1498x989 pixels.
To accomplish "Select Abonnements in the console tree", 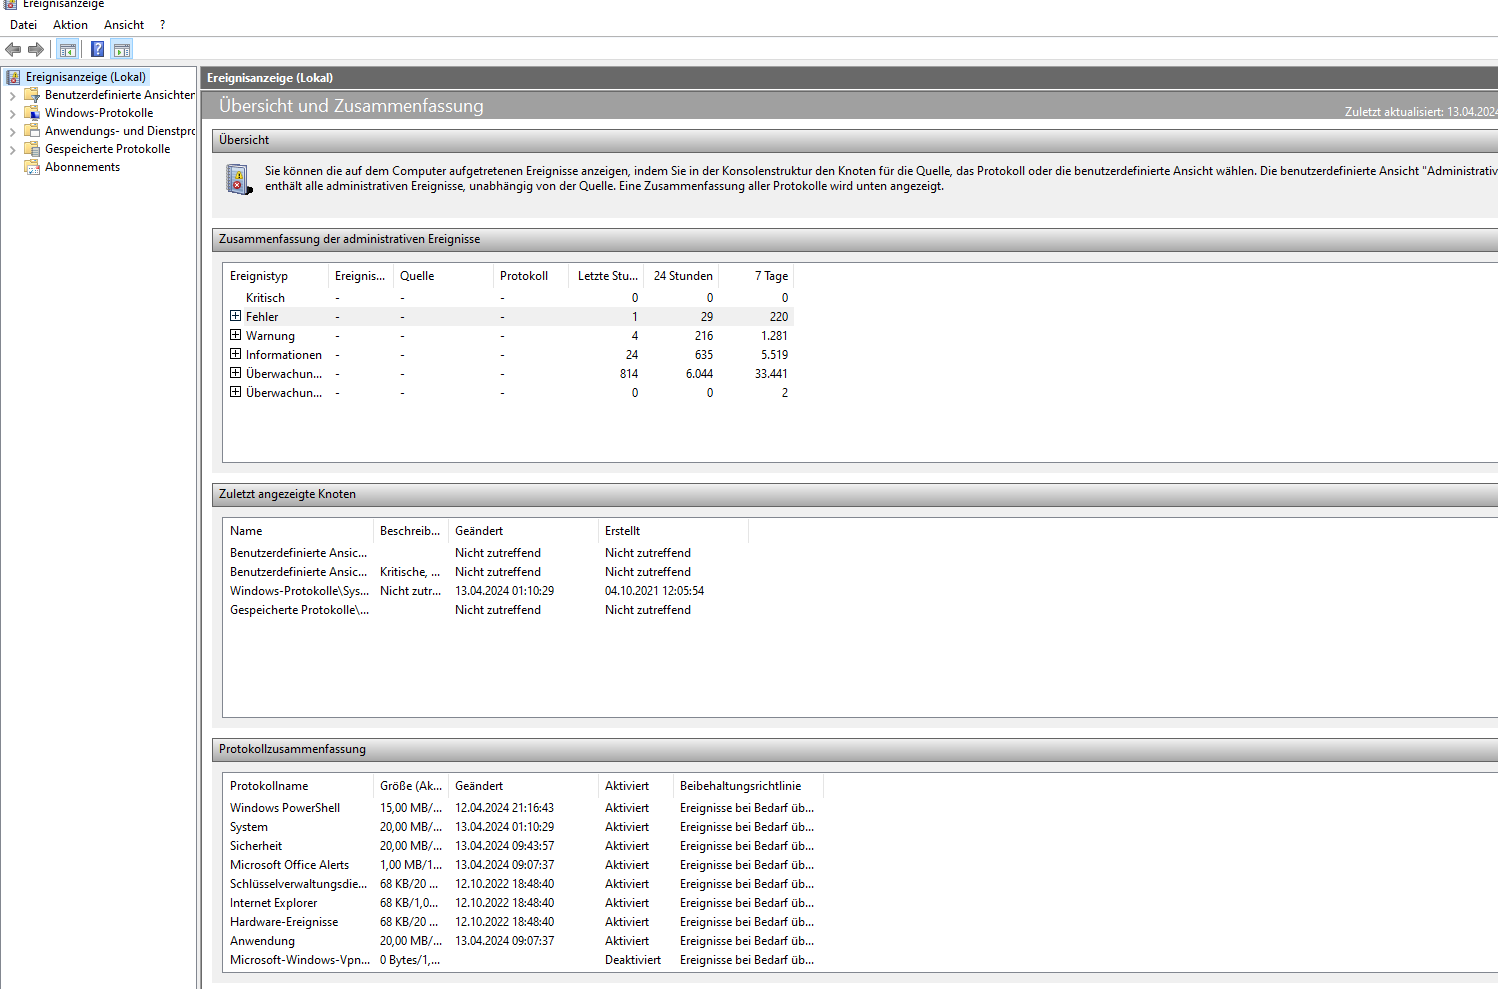I will point(82,167).
